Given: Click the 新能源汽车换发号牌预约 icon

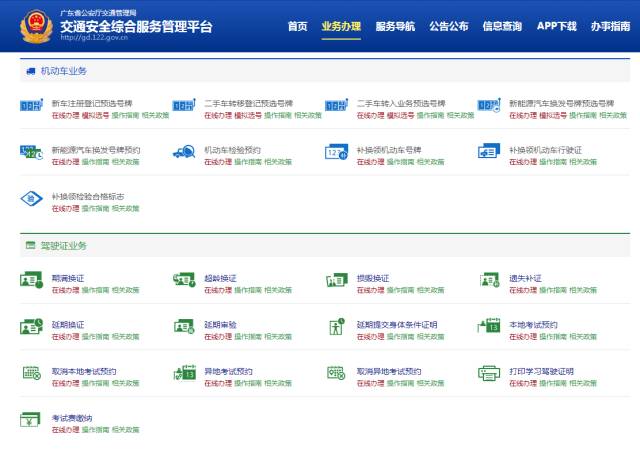Looking at the screenshot, I should pos(31,153).
